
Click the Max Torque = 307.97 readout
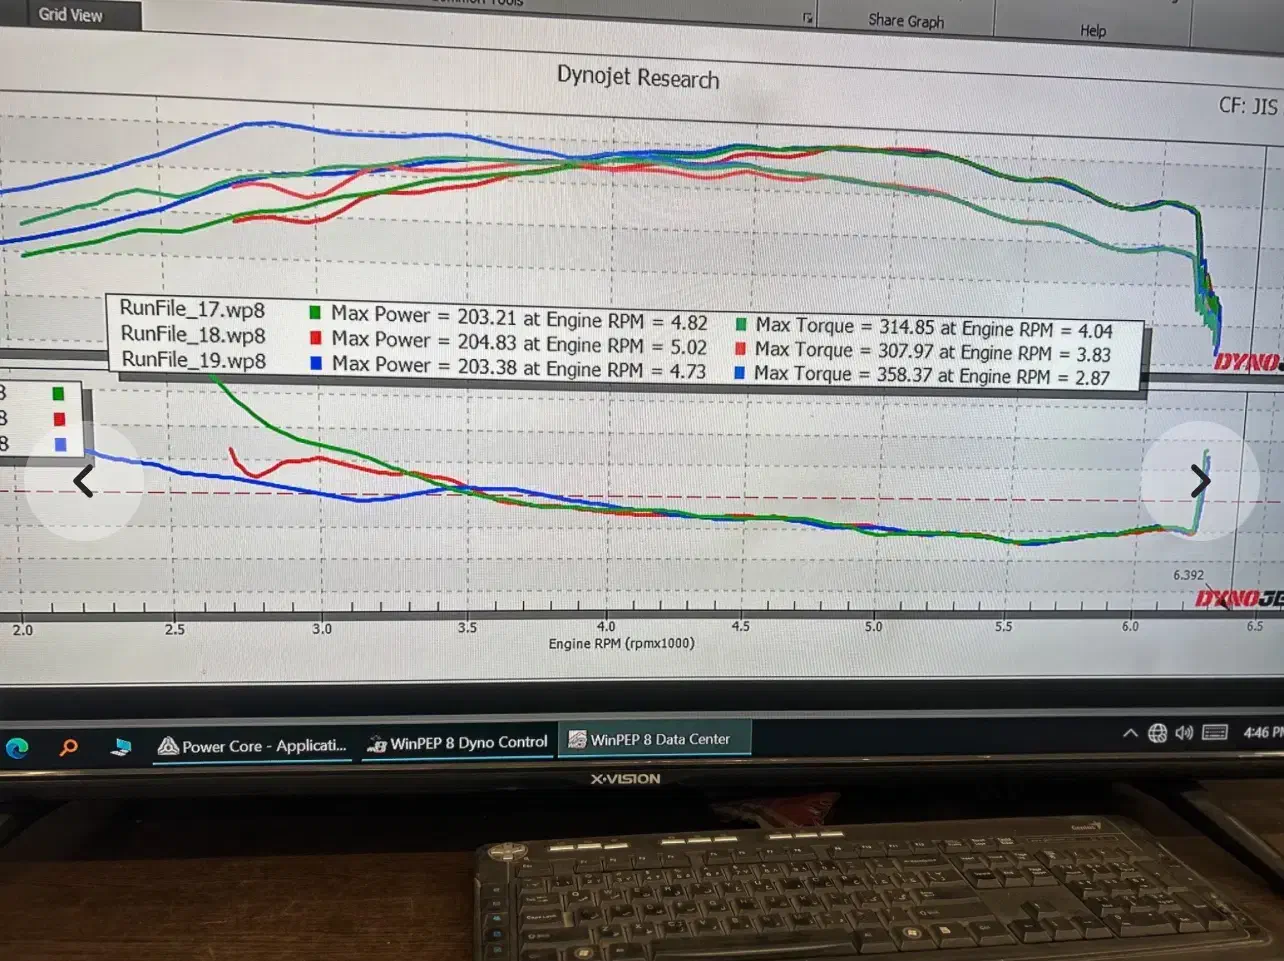[932, 352]
